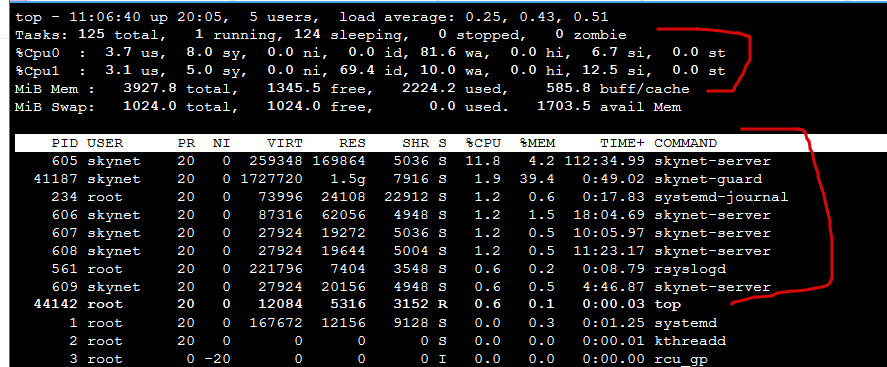Select PID 609 in the list

pos(64,287)
